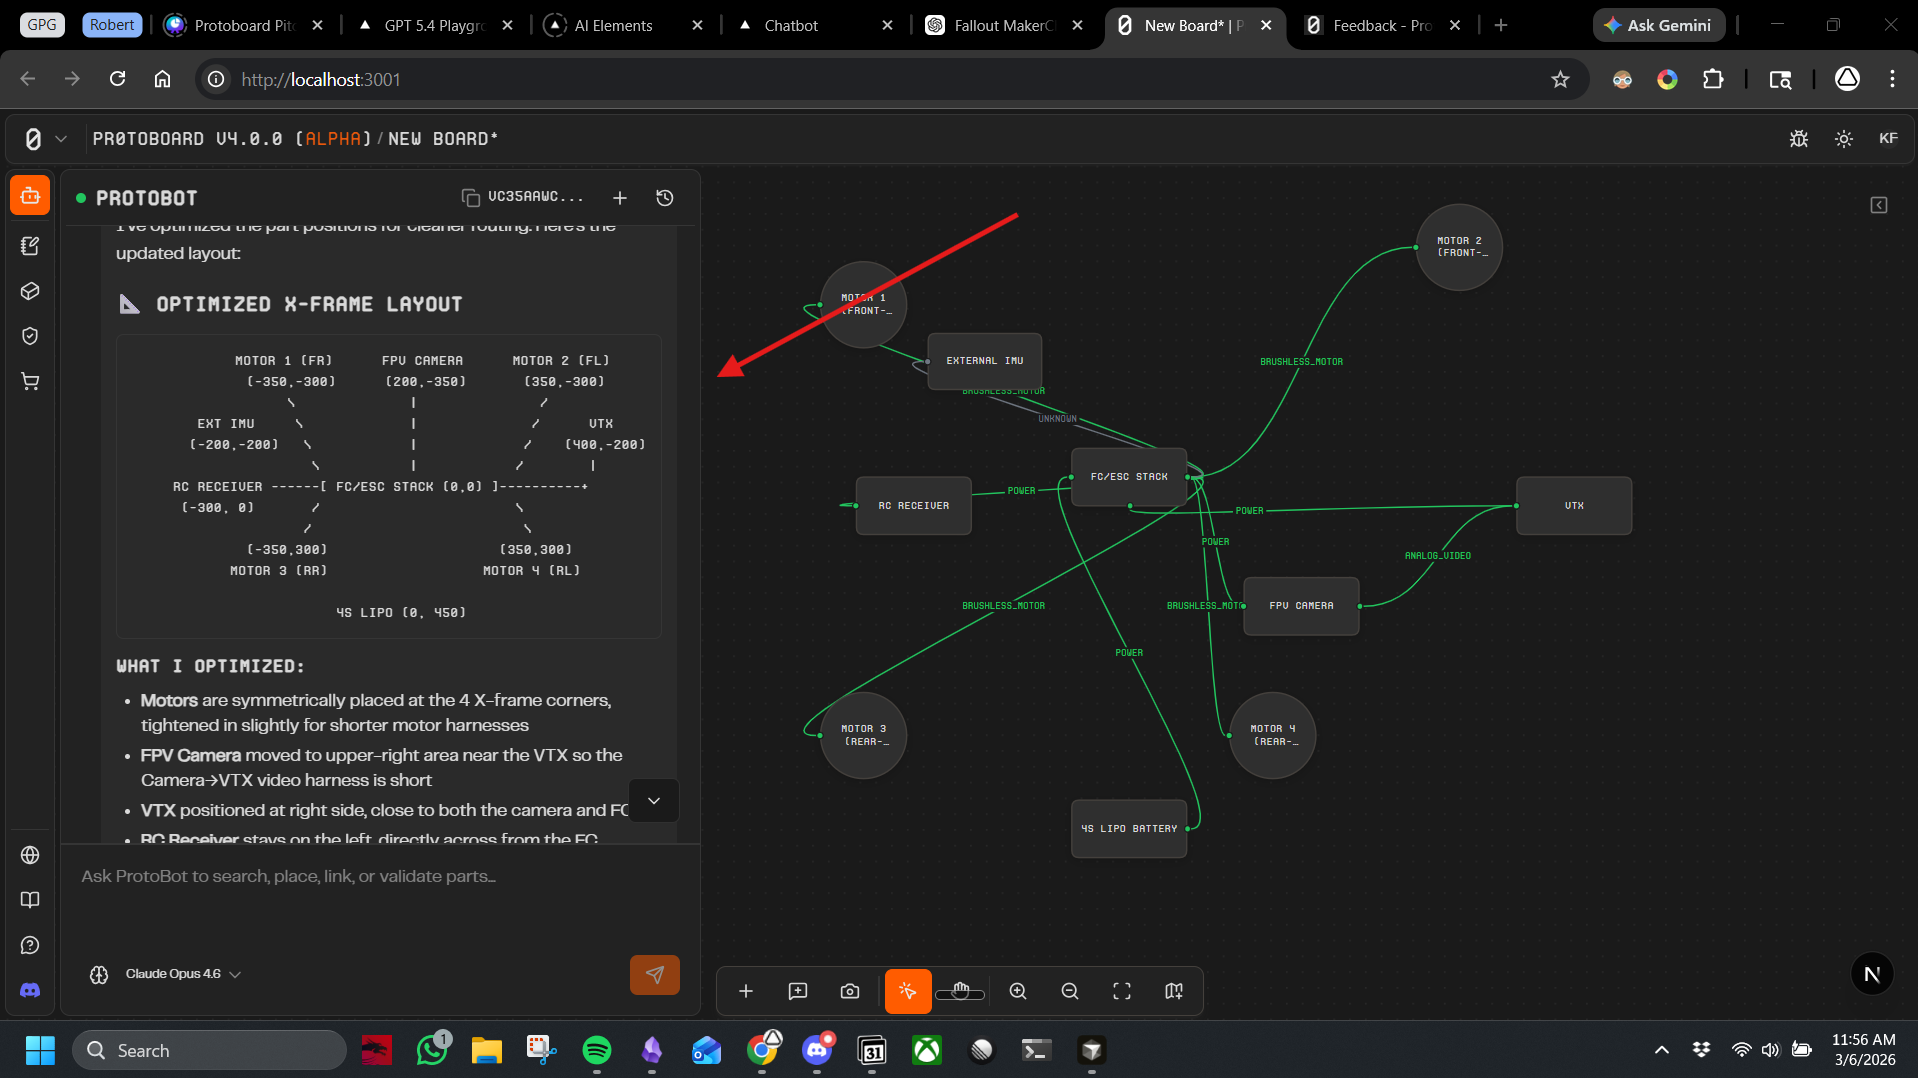Open the cart icon in the sidebar

30,381
